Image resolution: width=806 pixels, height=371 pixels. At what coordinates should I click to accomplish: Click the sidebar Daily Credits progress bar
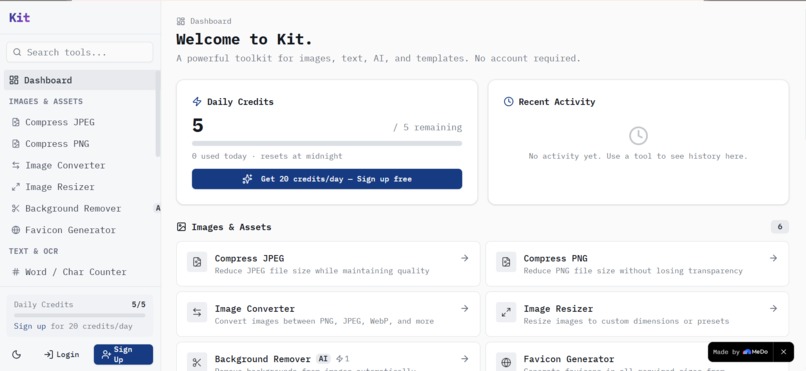(x=80, y=316)
